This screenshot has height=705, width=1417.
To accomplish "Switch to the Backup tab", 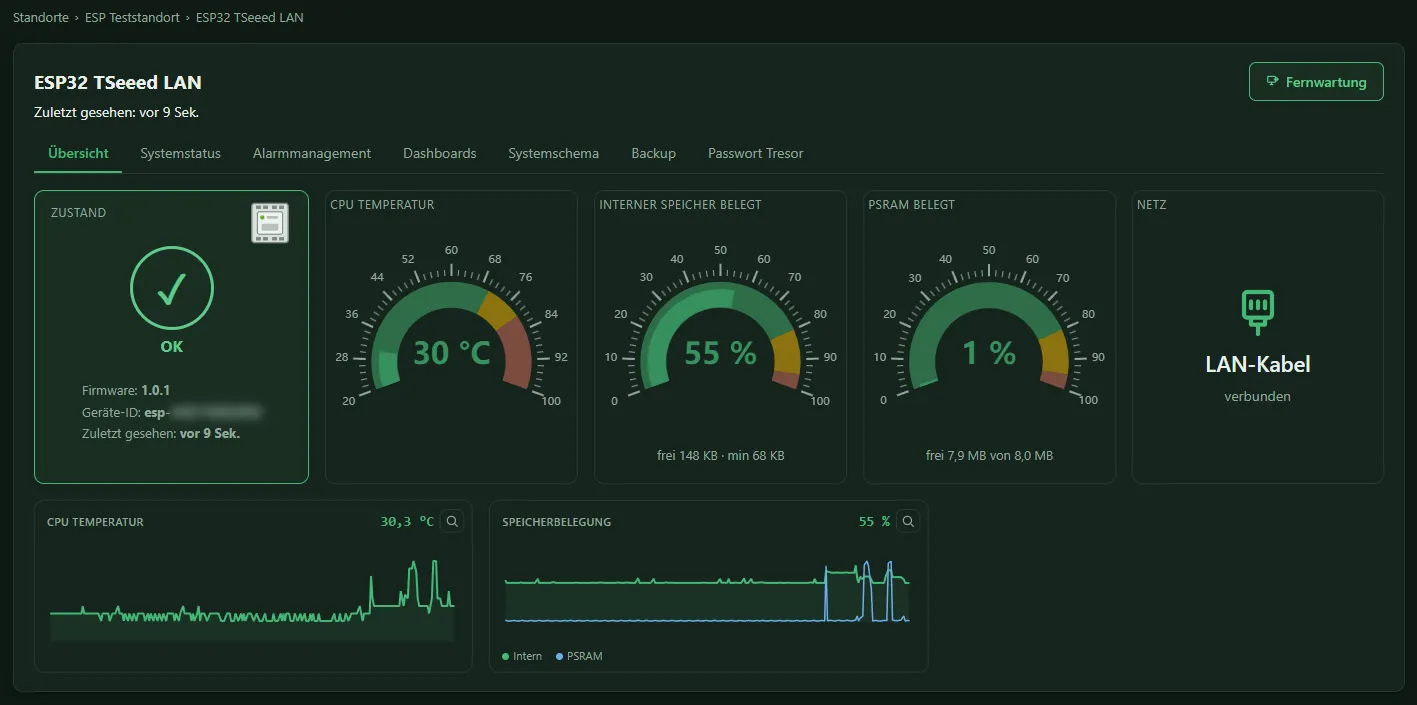I will [x=654, y=153].
